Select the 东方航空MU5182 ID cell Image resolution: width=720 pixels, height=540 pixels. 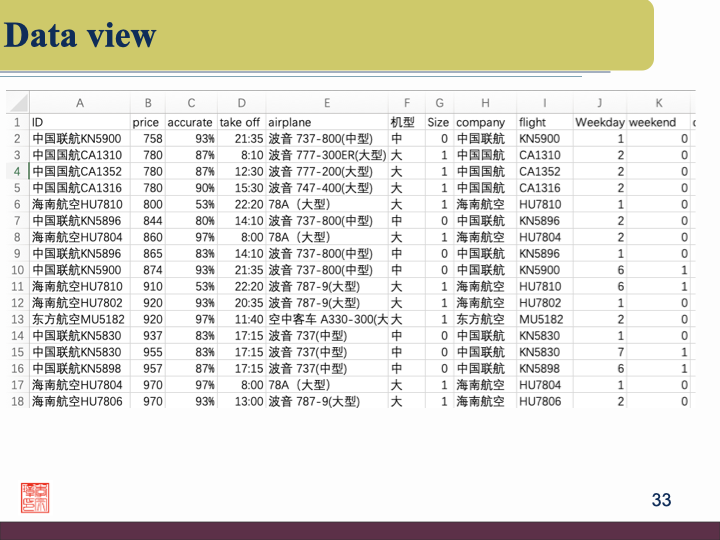coord(78,319)
